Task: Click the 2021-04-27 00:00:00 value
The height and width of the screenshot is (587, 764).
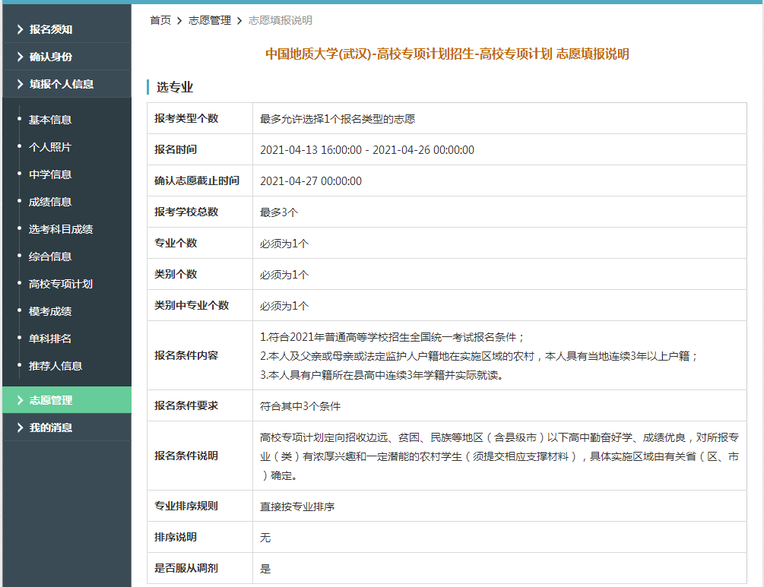Action: [x=311, y=181]
